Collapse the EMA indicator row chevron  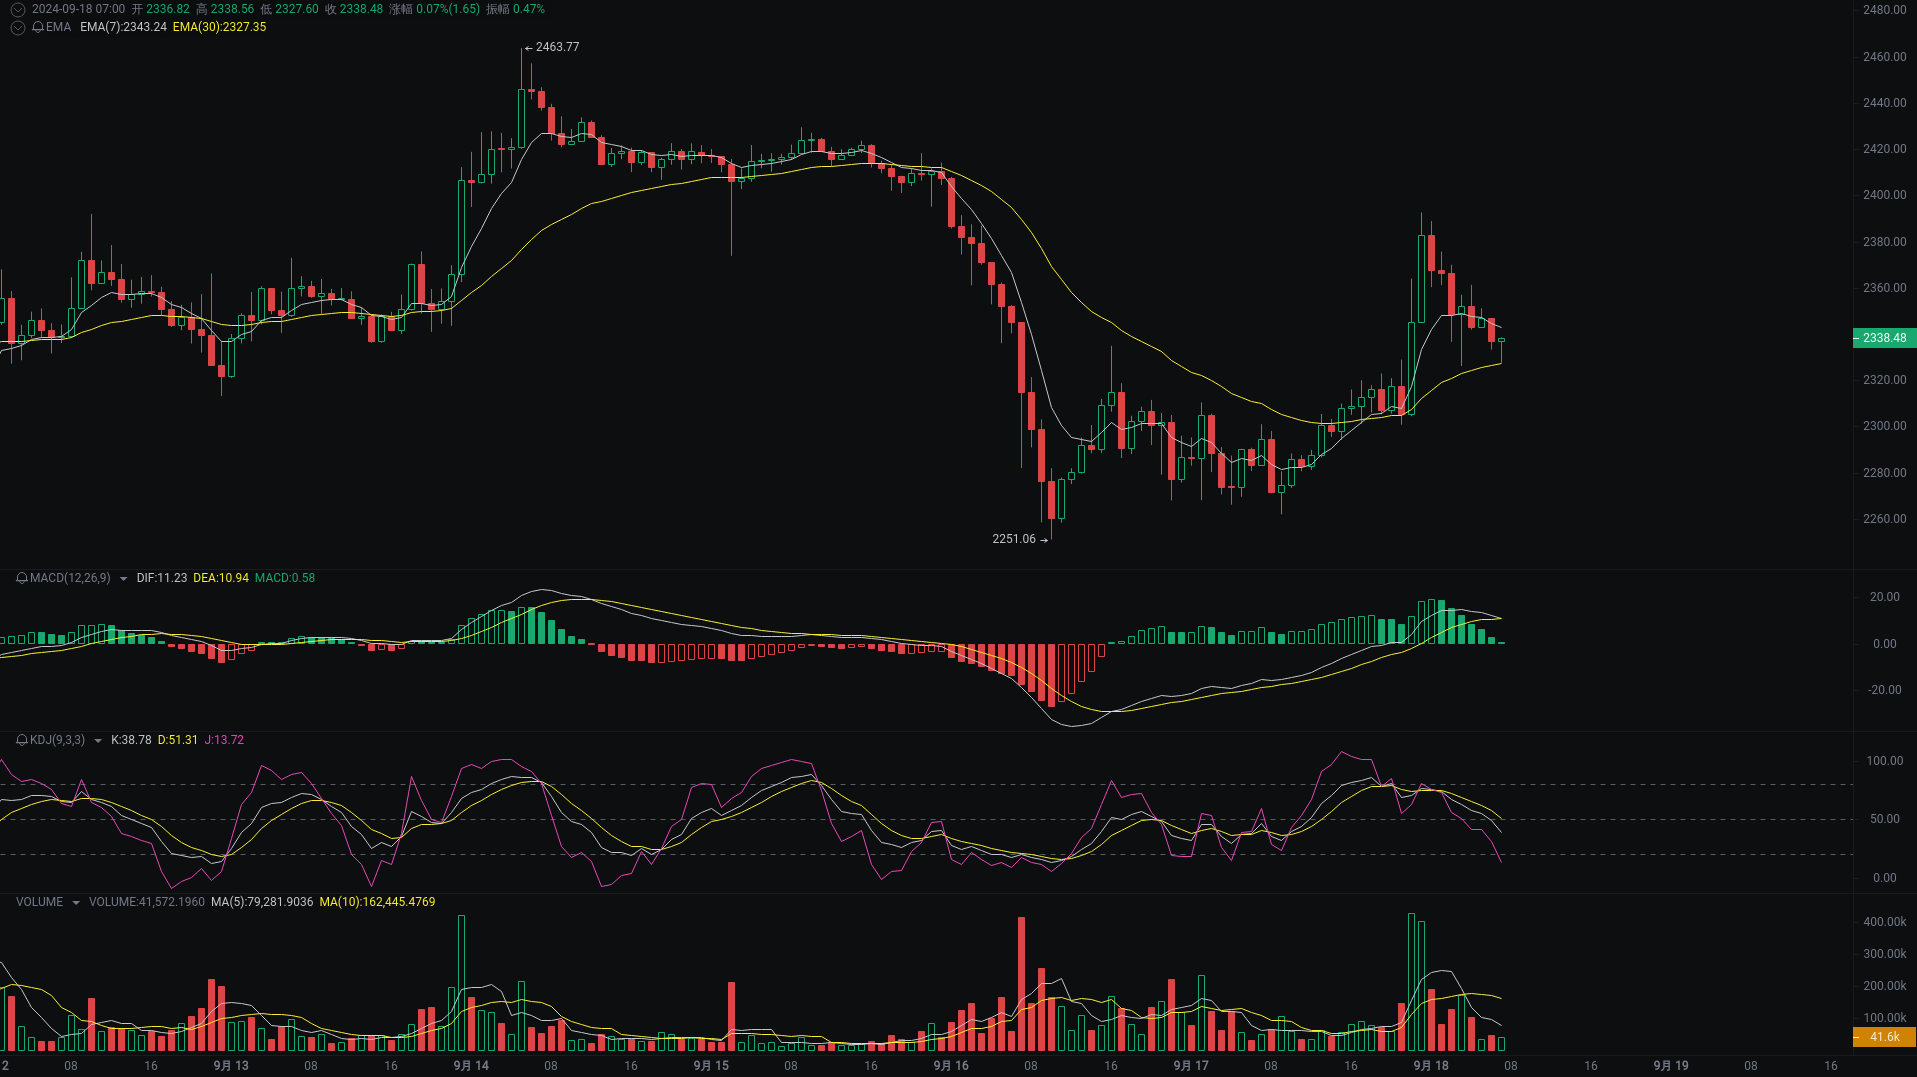click(x=17, y=27)
